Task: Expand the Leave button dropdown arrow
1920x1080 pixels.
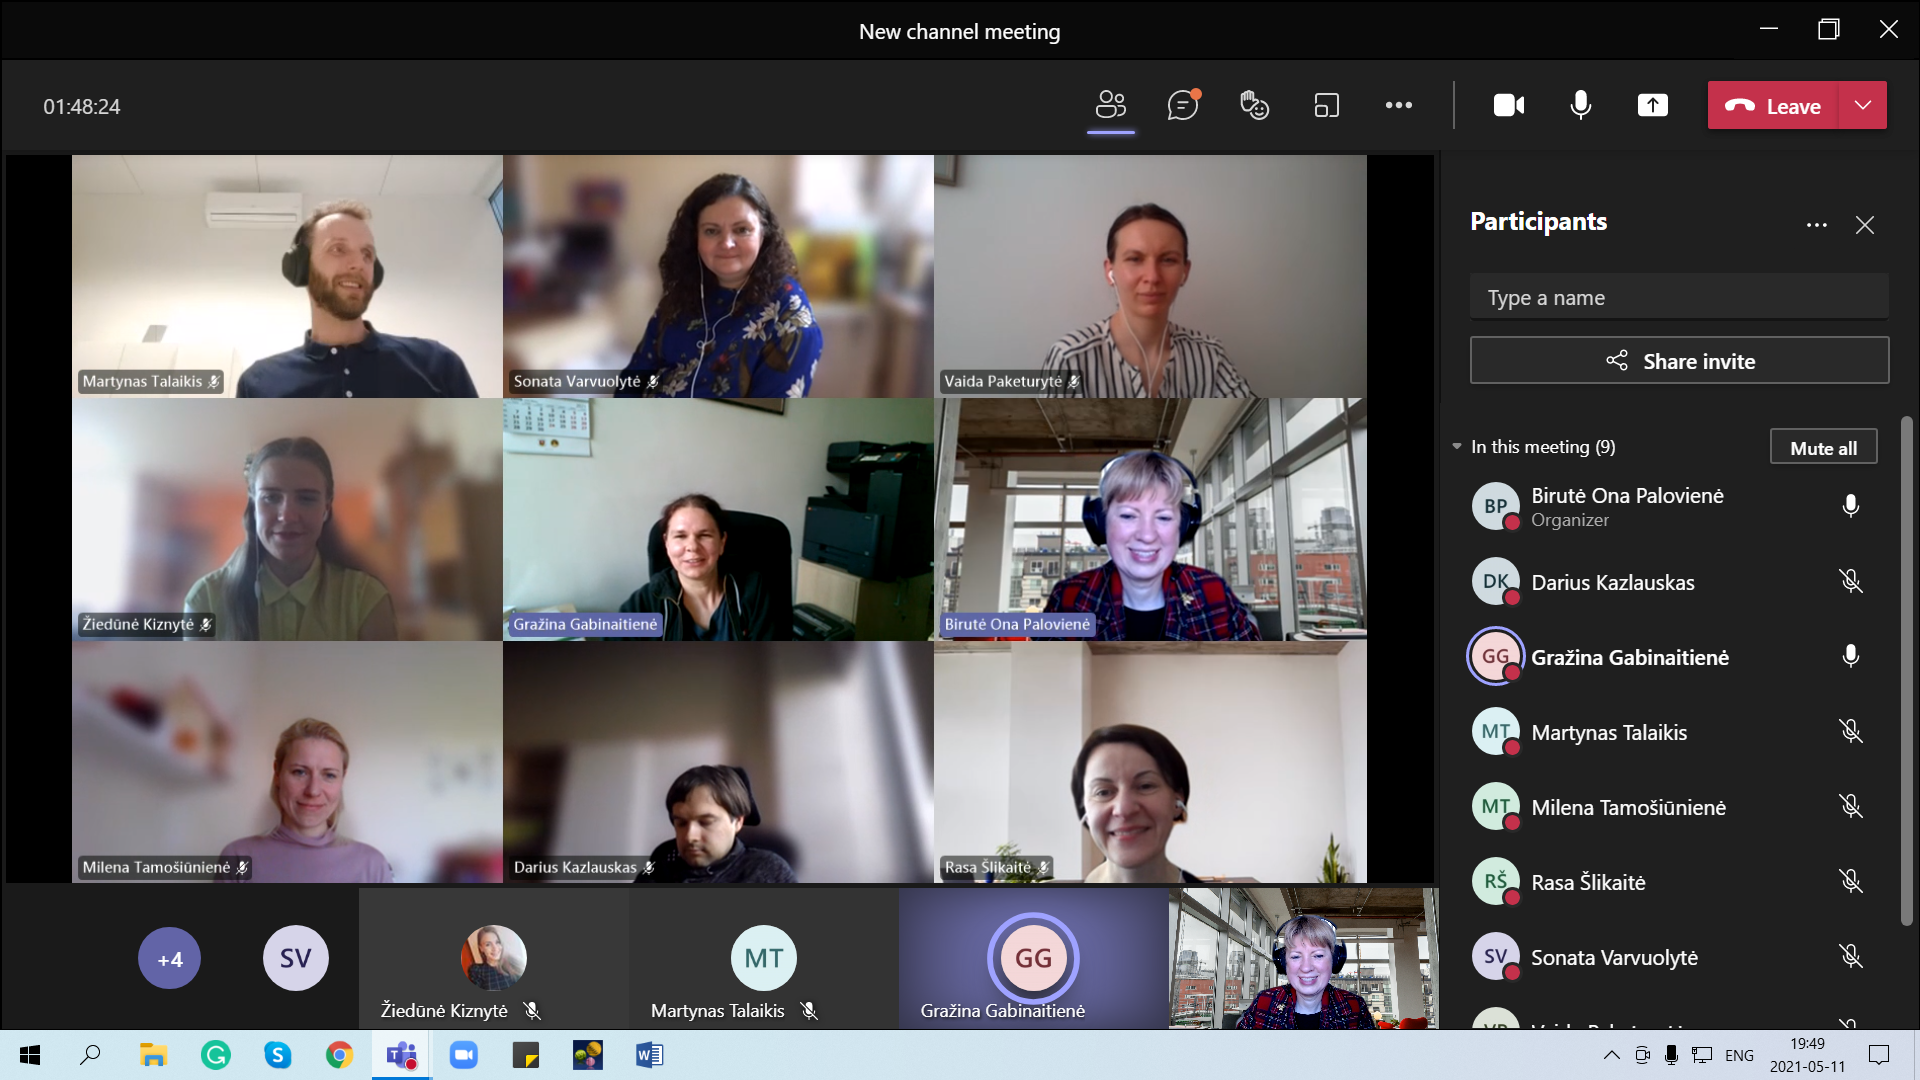Action: (1862, 105)
